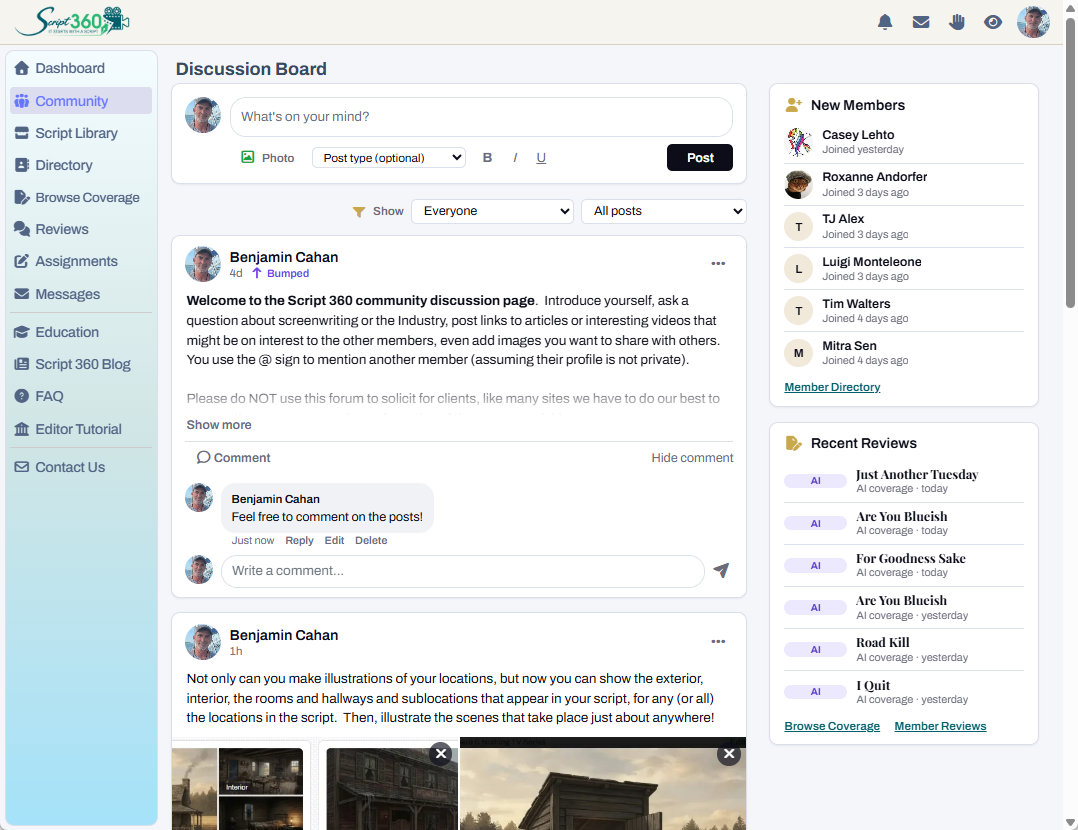
Task: Click the What's on your mind field
Action: tap(481, 117)
